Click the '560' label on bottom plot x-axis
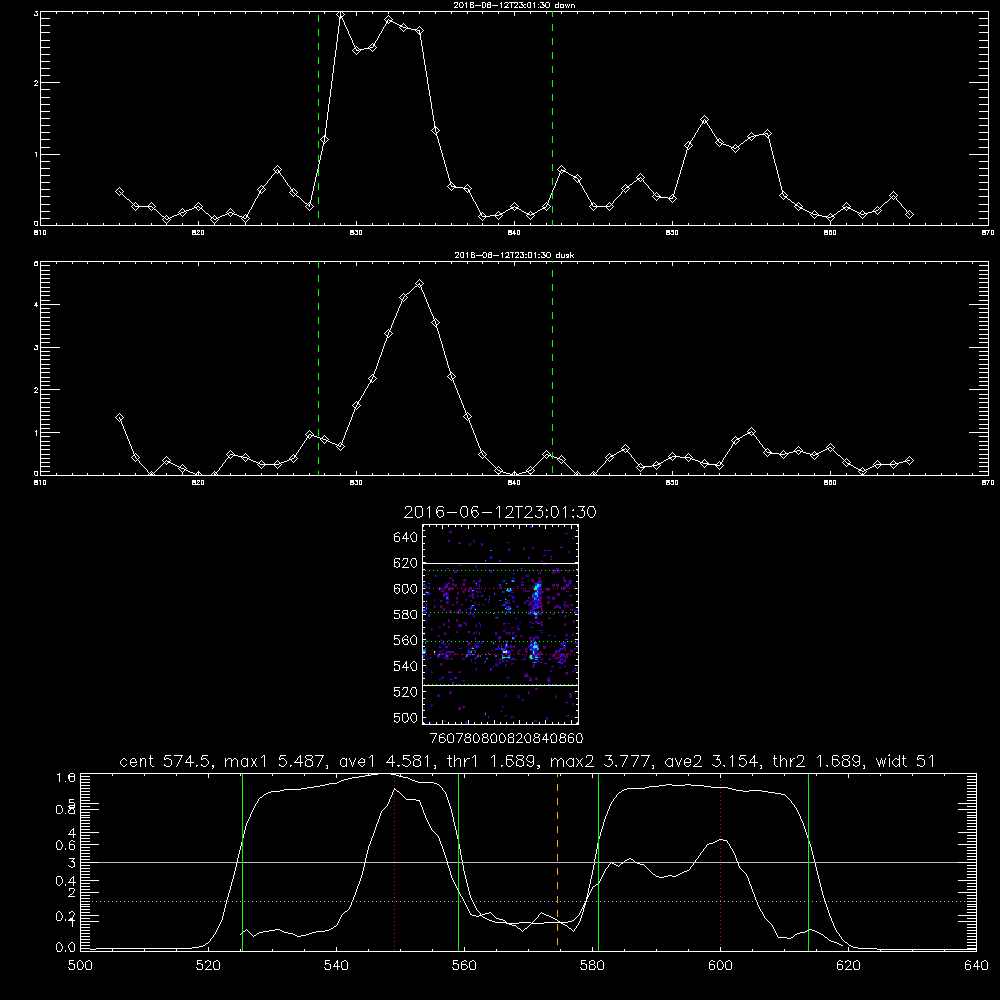 (464, 966)
